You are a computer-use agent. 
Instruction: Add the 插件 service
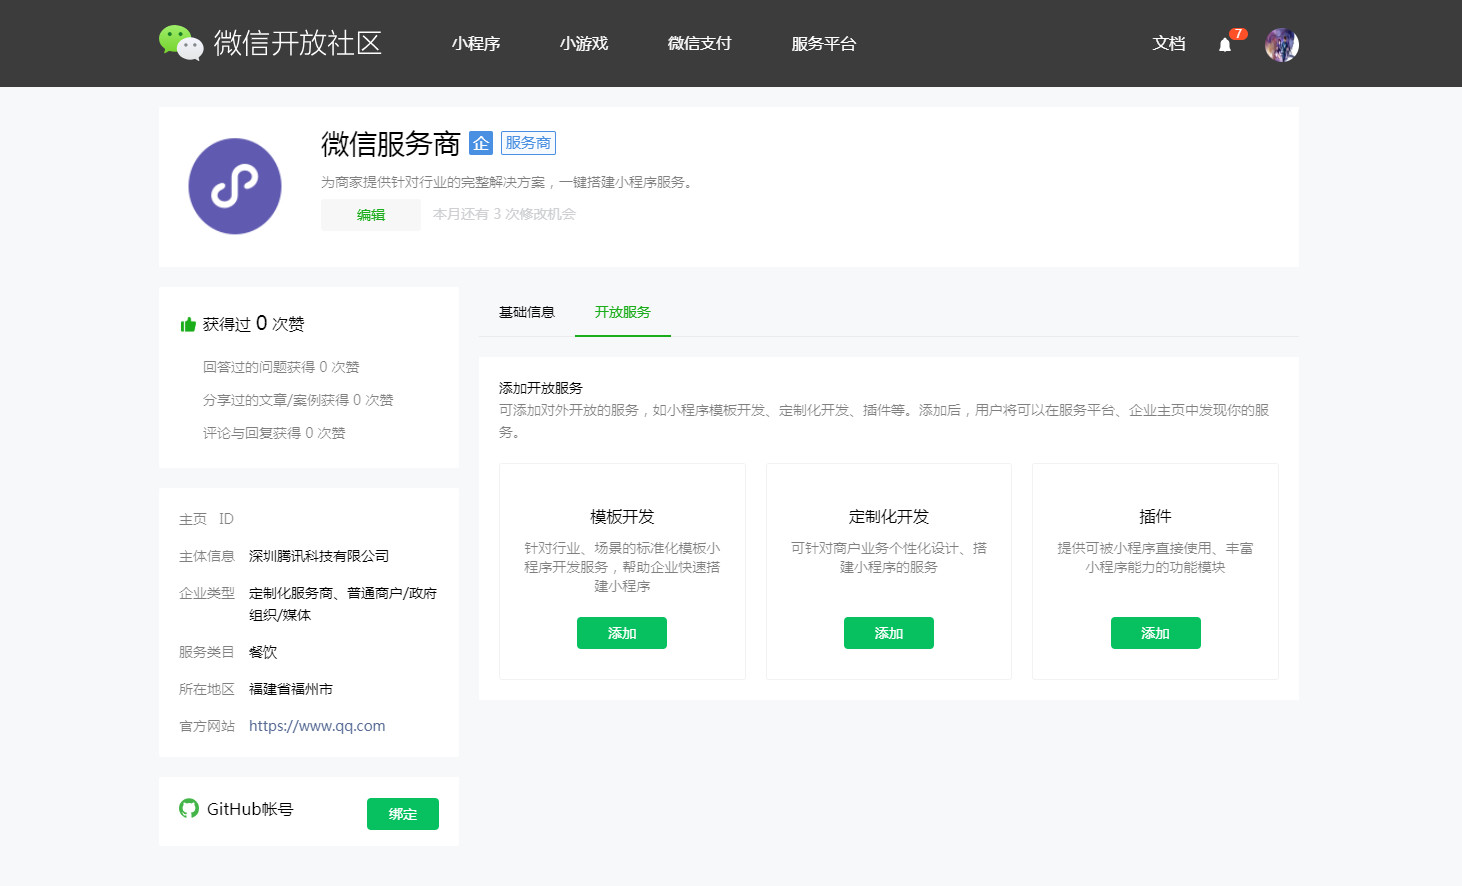[1156, 633]
